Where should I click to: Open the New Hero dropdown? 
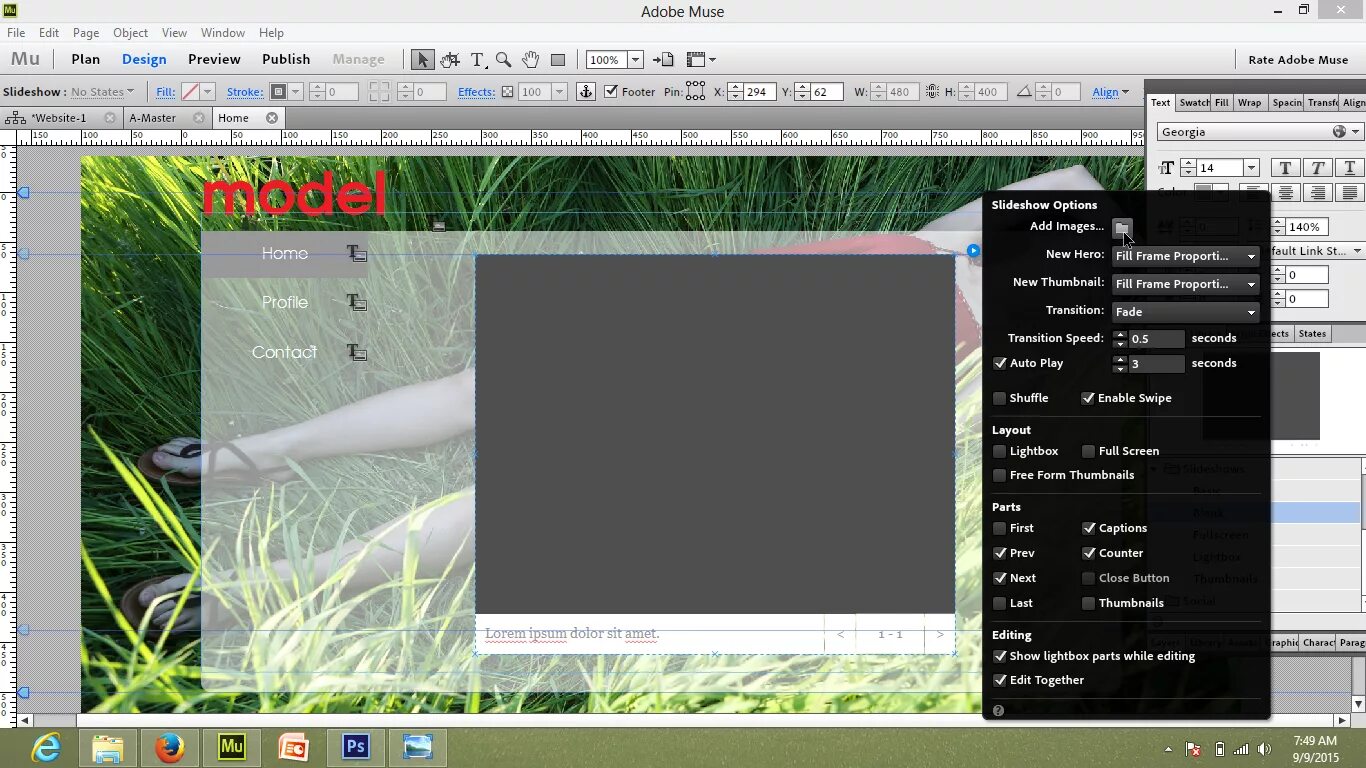pos(1186,256)
